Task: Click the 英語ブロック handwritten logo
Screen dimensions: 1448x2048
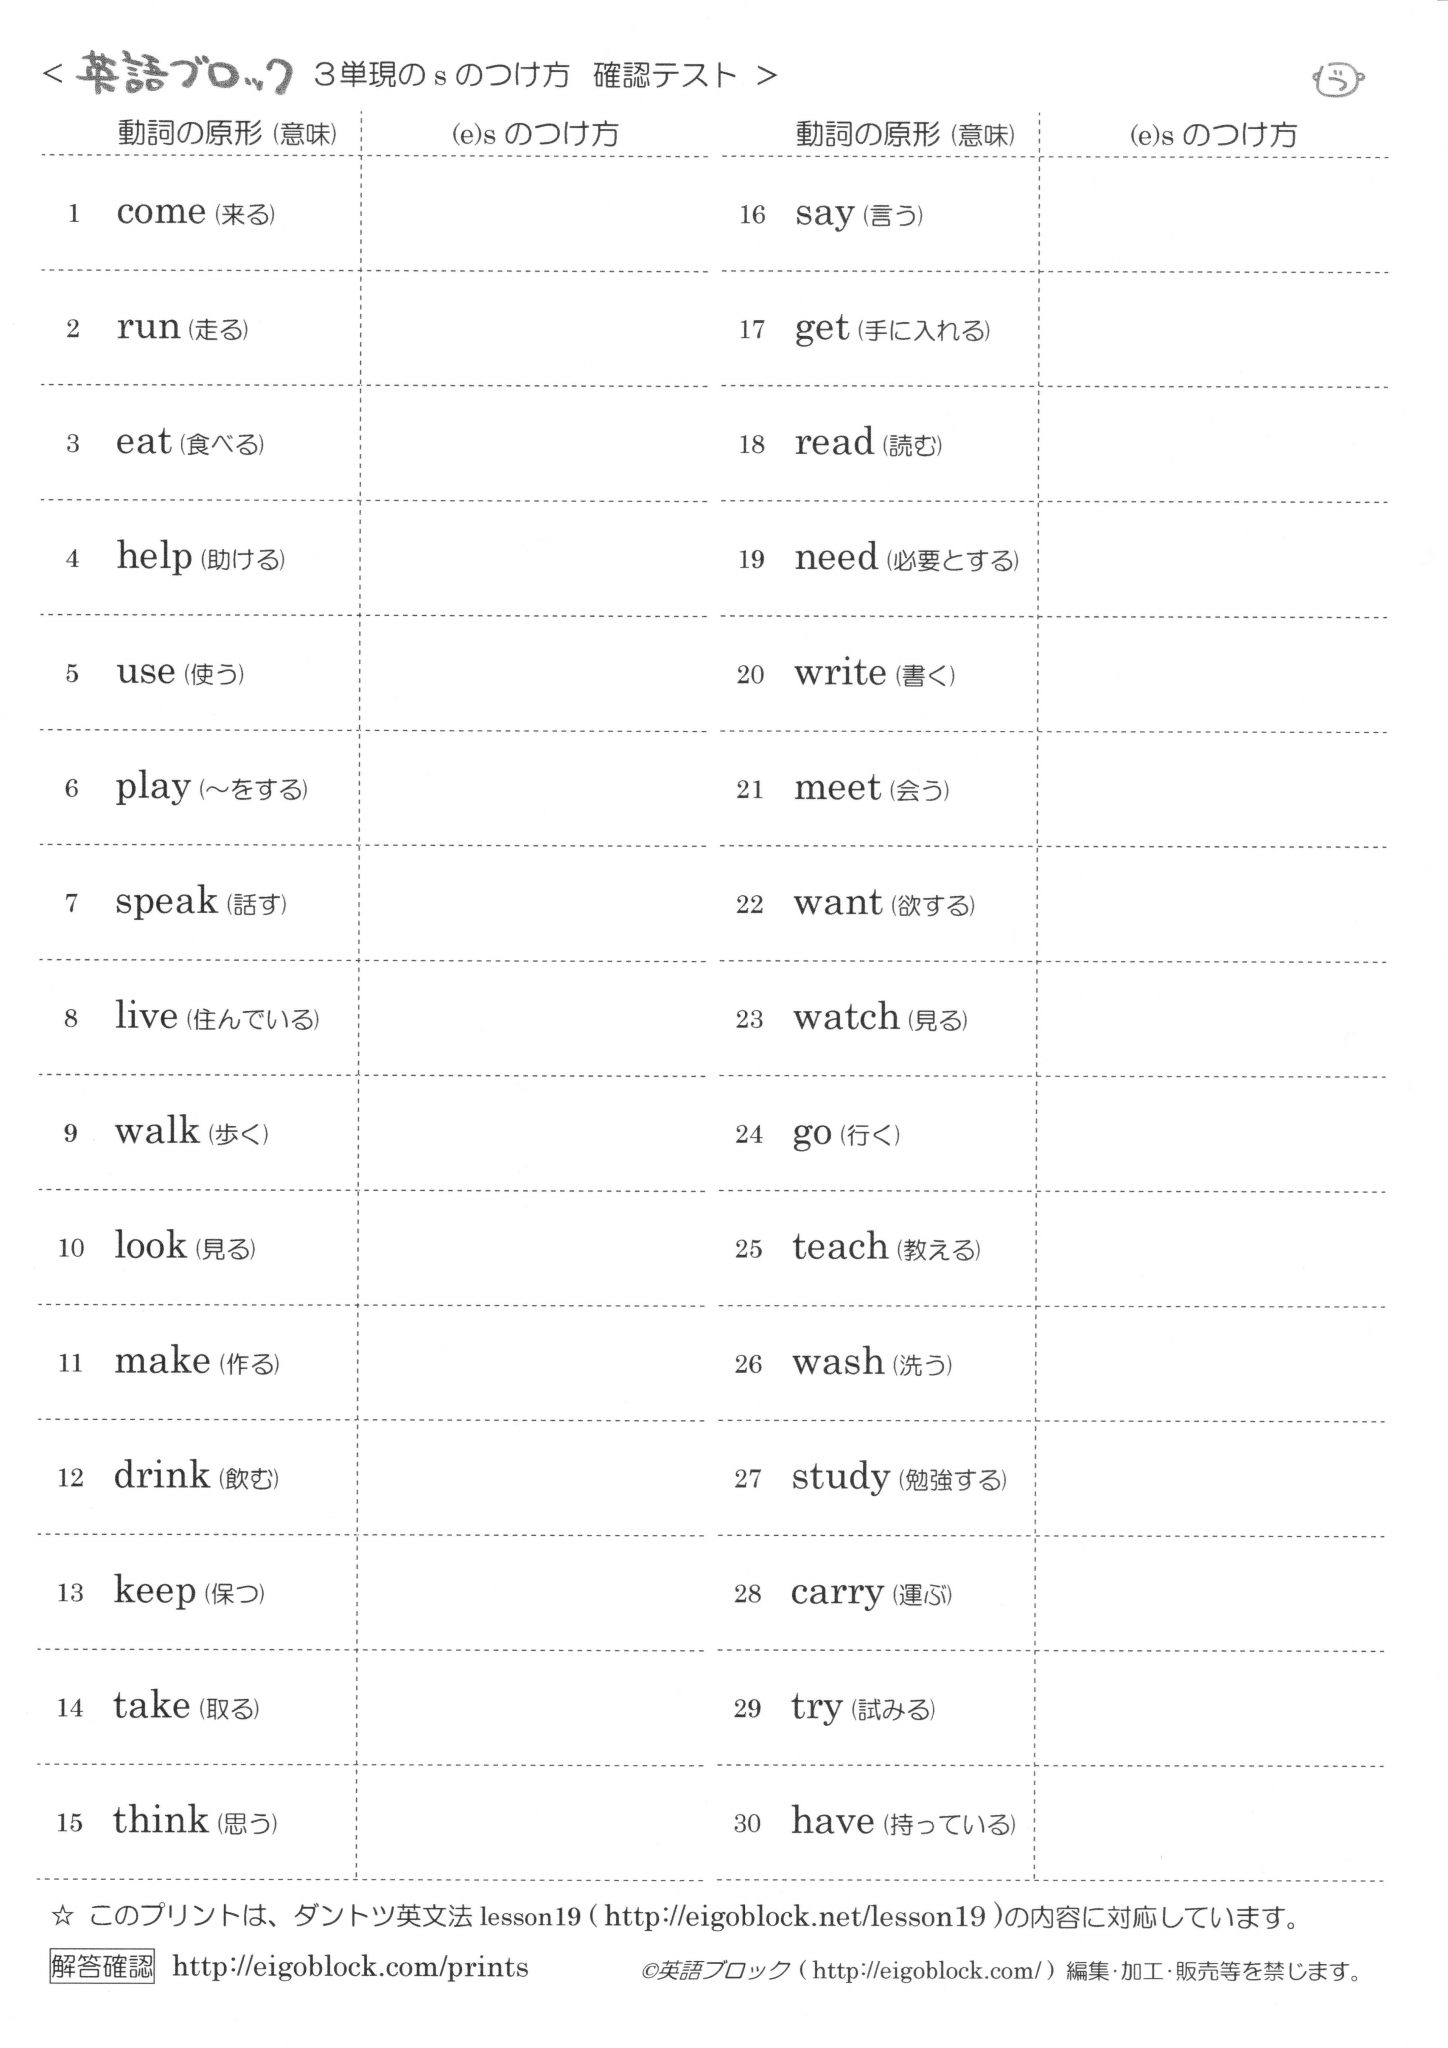Action: point(185,74)
